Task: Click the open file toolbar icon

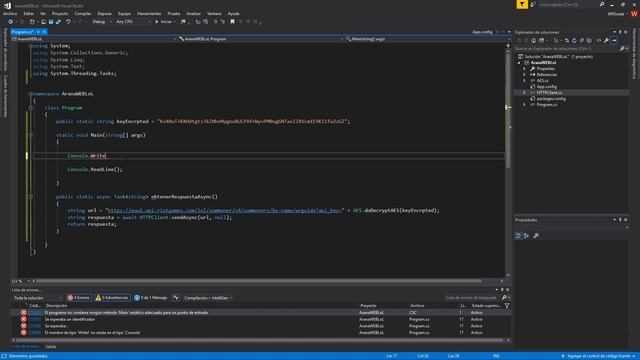Action: pos(43,22)
